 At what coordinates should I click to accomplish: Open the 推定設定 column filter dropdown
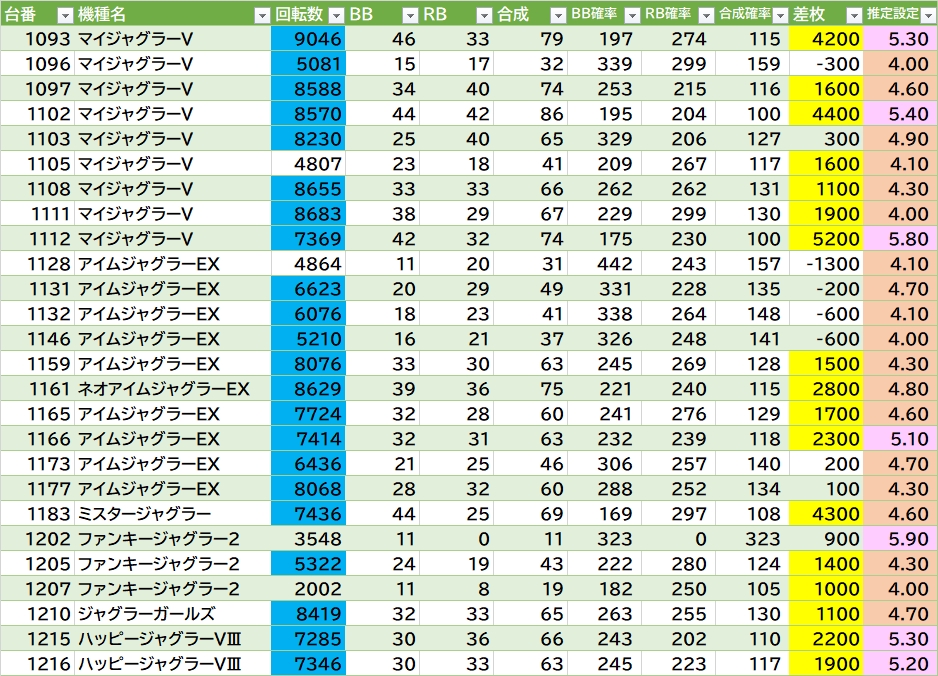coord(928,16)
